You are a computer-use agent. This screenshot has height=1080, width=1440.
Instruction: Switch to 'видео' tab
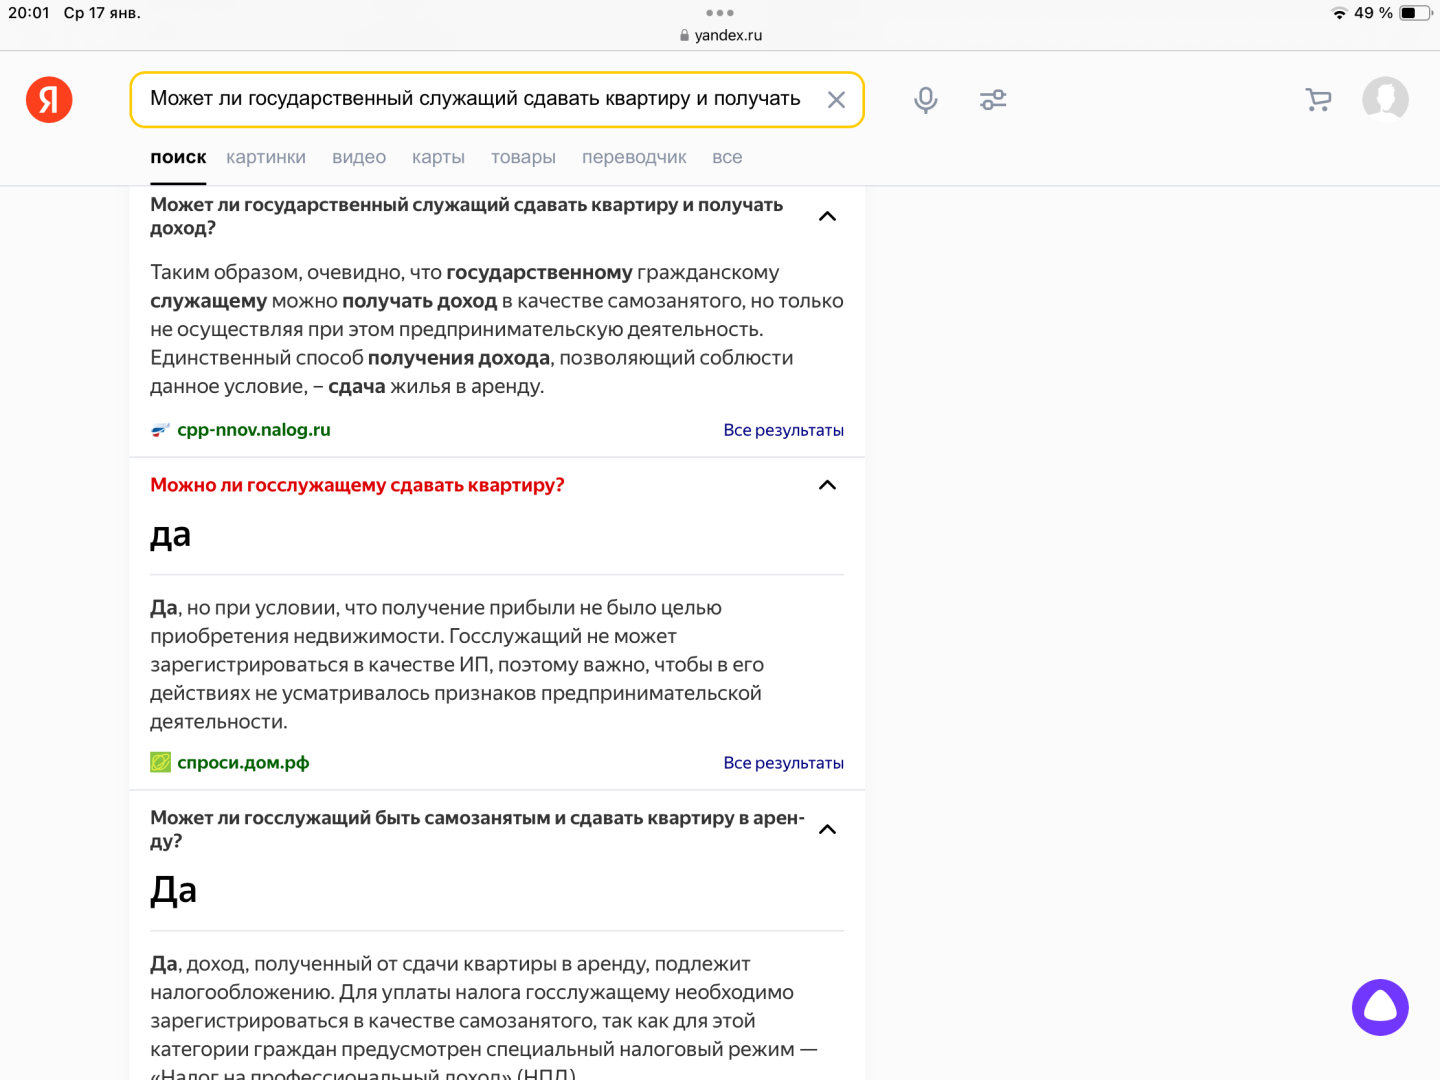click(x=359, y=157)
